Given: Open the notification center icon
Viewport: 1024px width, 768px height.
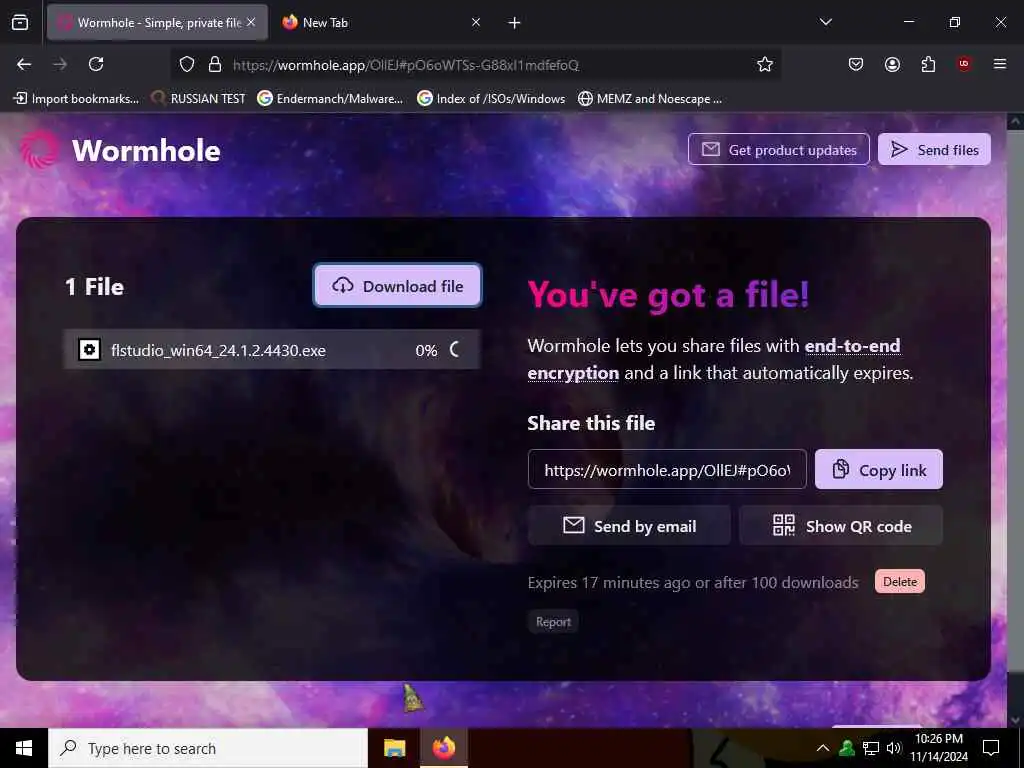Looking at the screenshot, I should coord(991,748).
